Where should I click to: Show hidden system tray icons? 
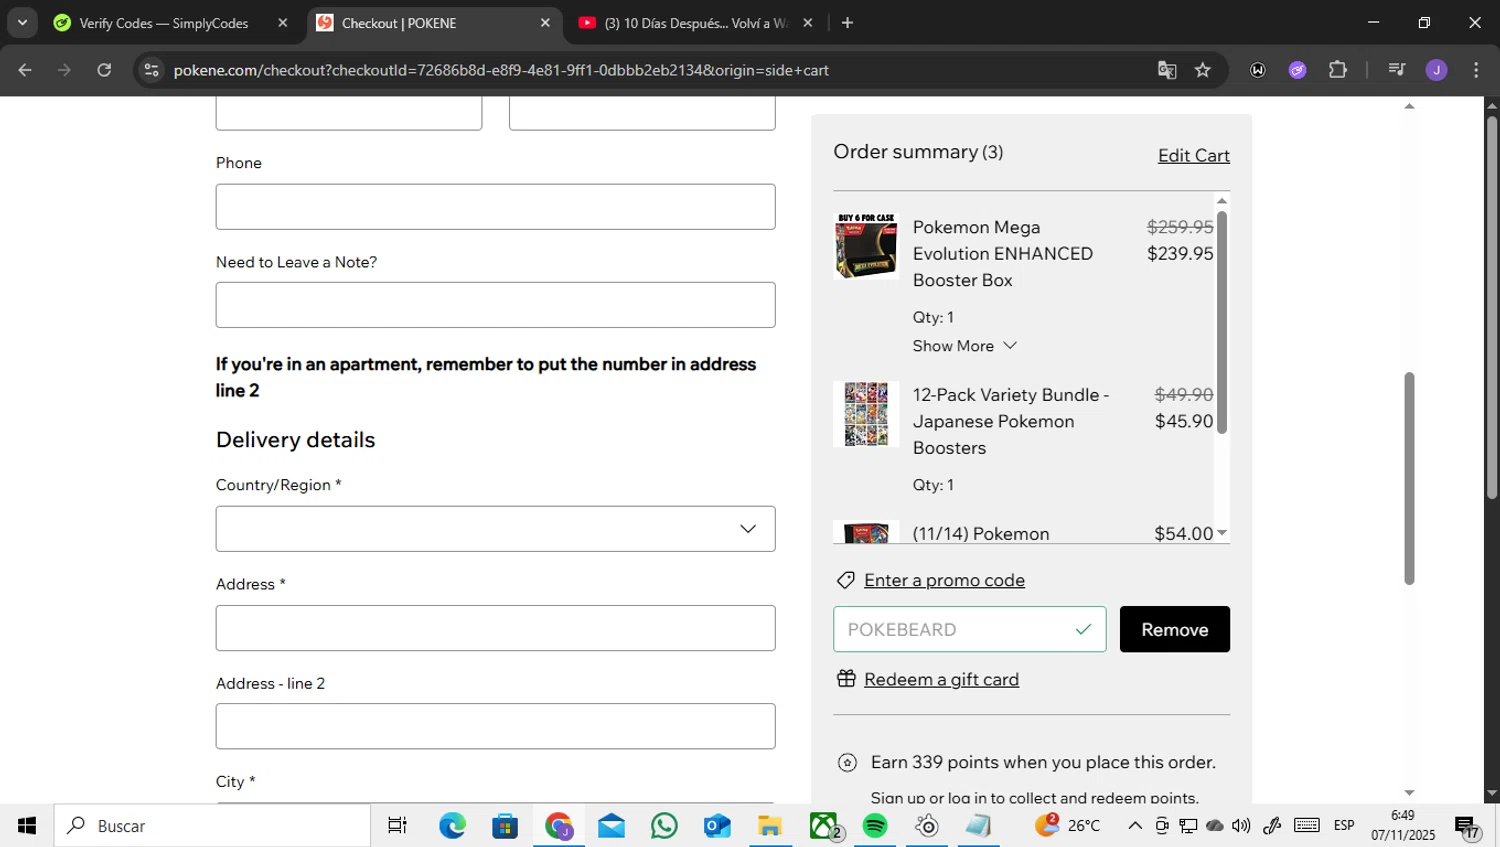click(1135, 826)
